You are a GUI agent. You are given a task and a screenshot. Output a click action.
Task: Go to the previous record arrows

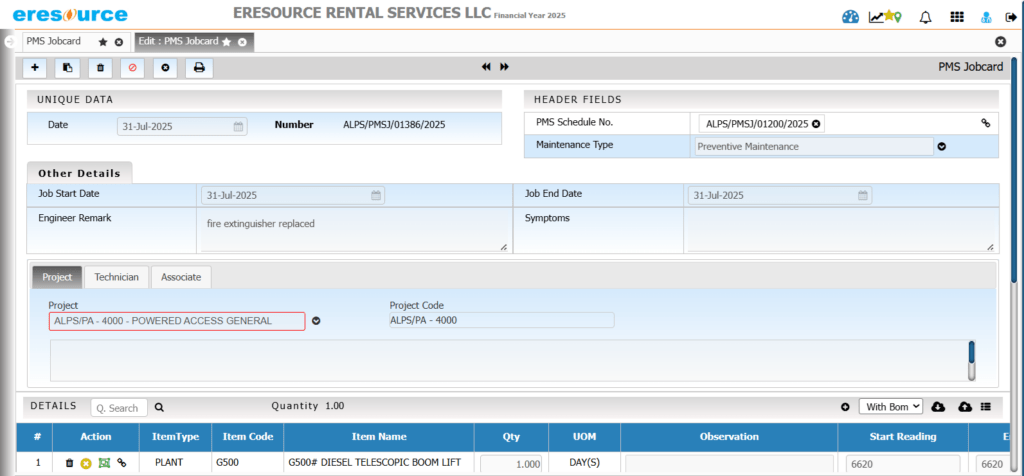(486, 67)
